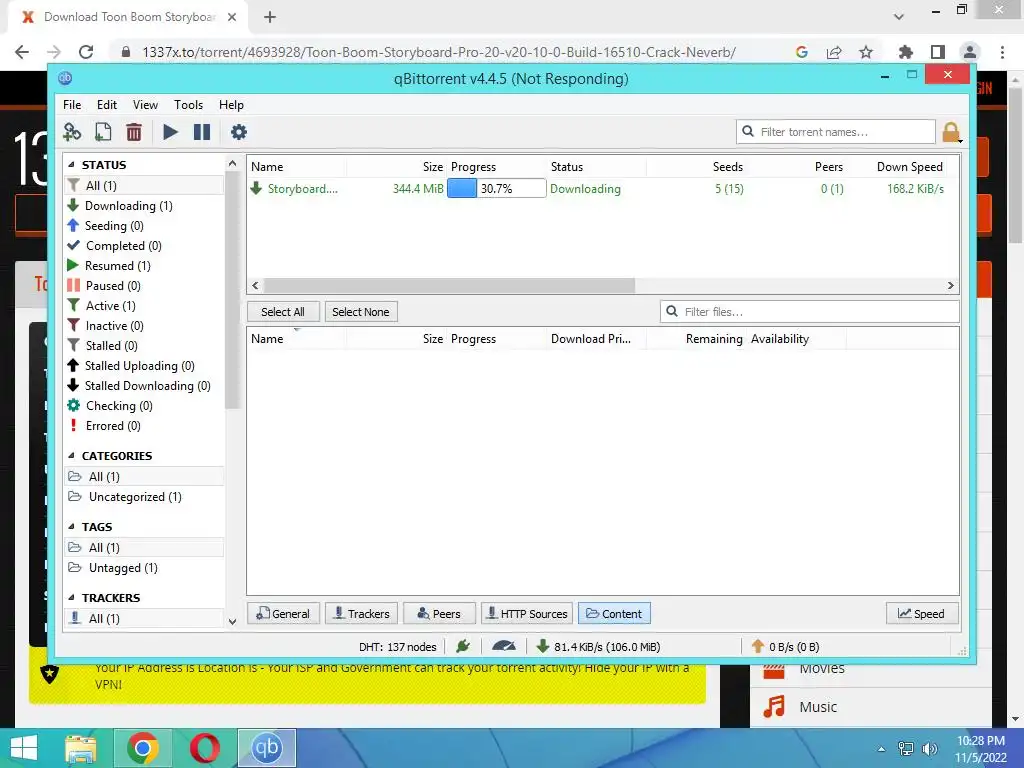Click the lock UI padlock icon
Image resolution: width=1024 pixels, height=768 pixels.
click(951, 133)
